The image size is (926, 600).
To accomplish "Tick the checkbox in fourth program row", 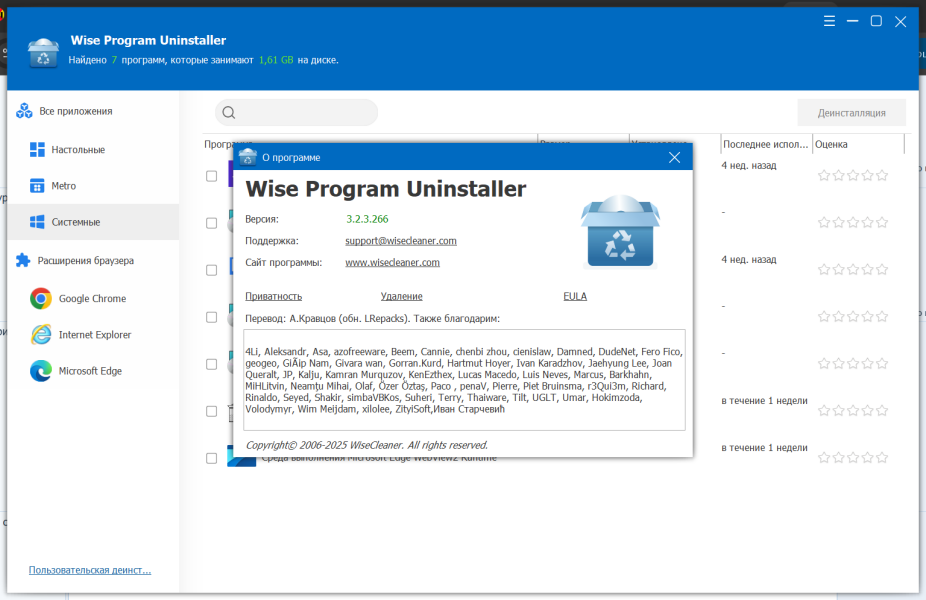I will point(211,317).
